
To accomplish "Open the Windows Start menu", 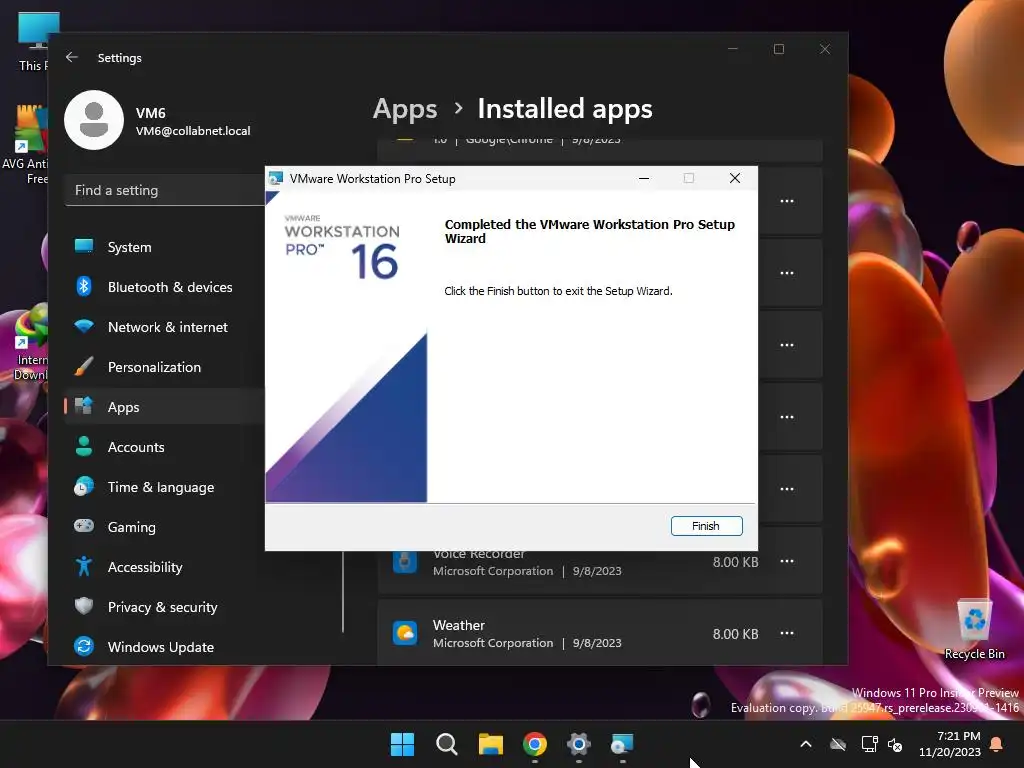I will tap(402, 744).
